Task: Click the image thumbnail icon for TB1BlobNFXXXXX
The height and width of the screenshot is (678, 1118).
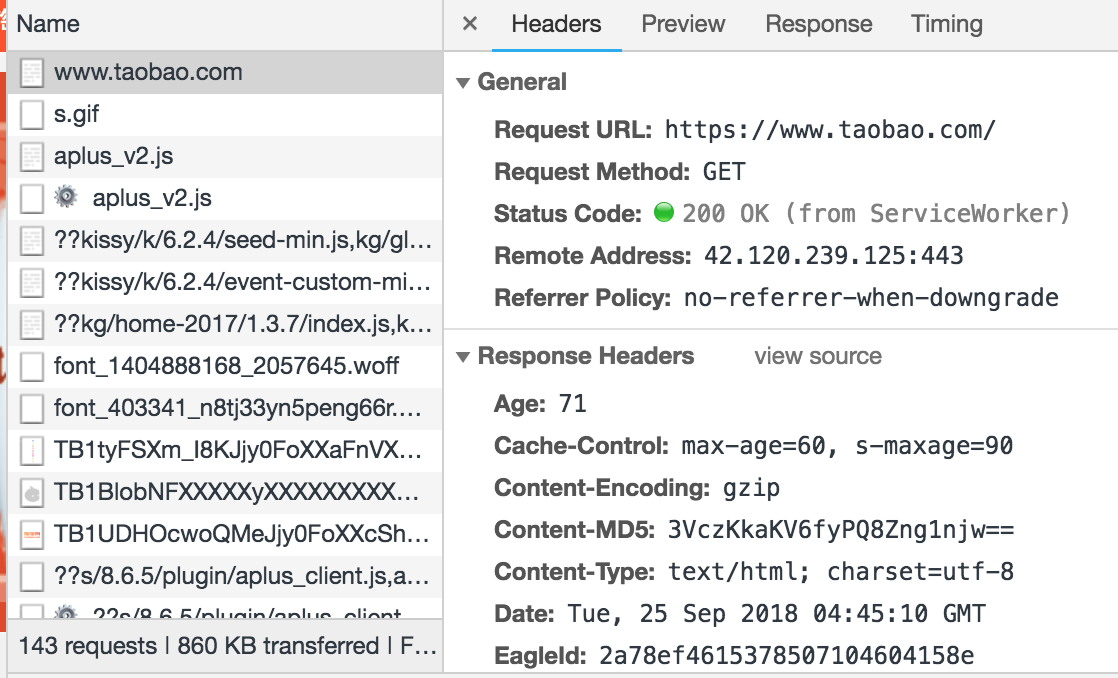Action: (x=33, y=491)
